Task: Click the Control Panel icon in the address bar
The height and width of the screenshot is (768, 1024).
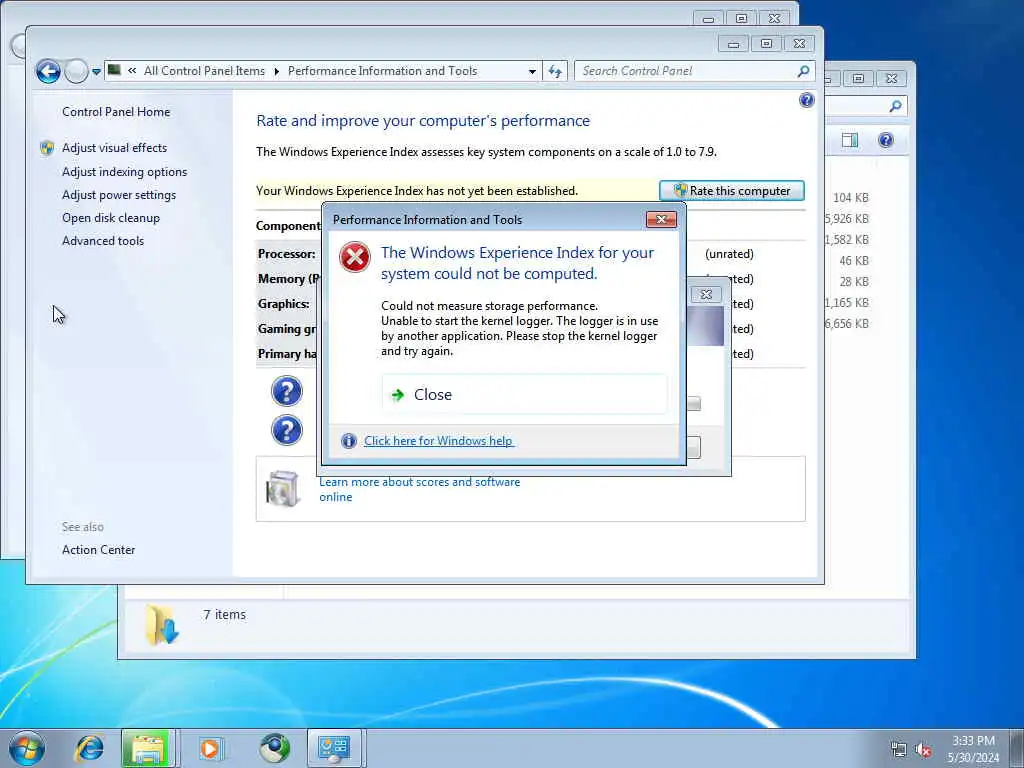Action: tap(114, 70)
